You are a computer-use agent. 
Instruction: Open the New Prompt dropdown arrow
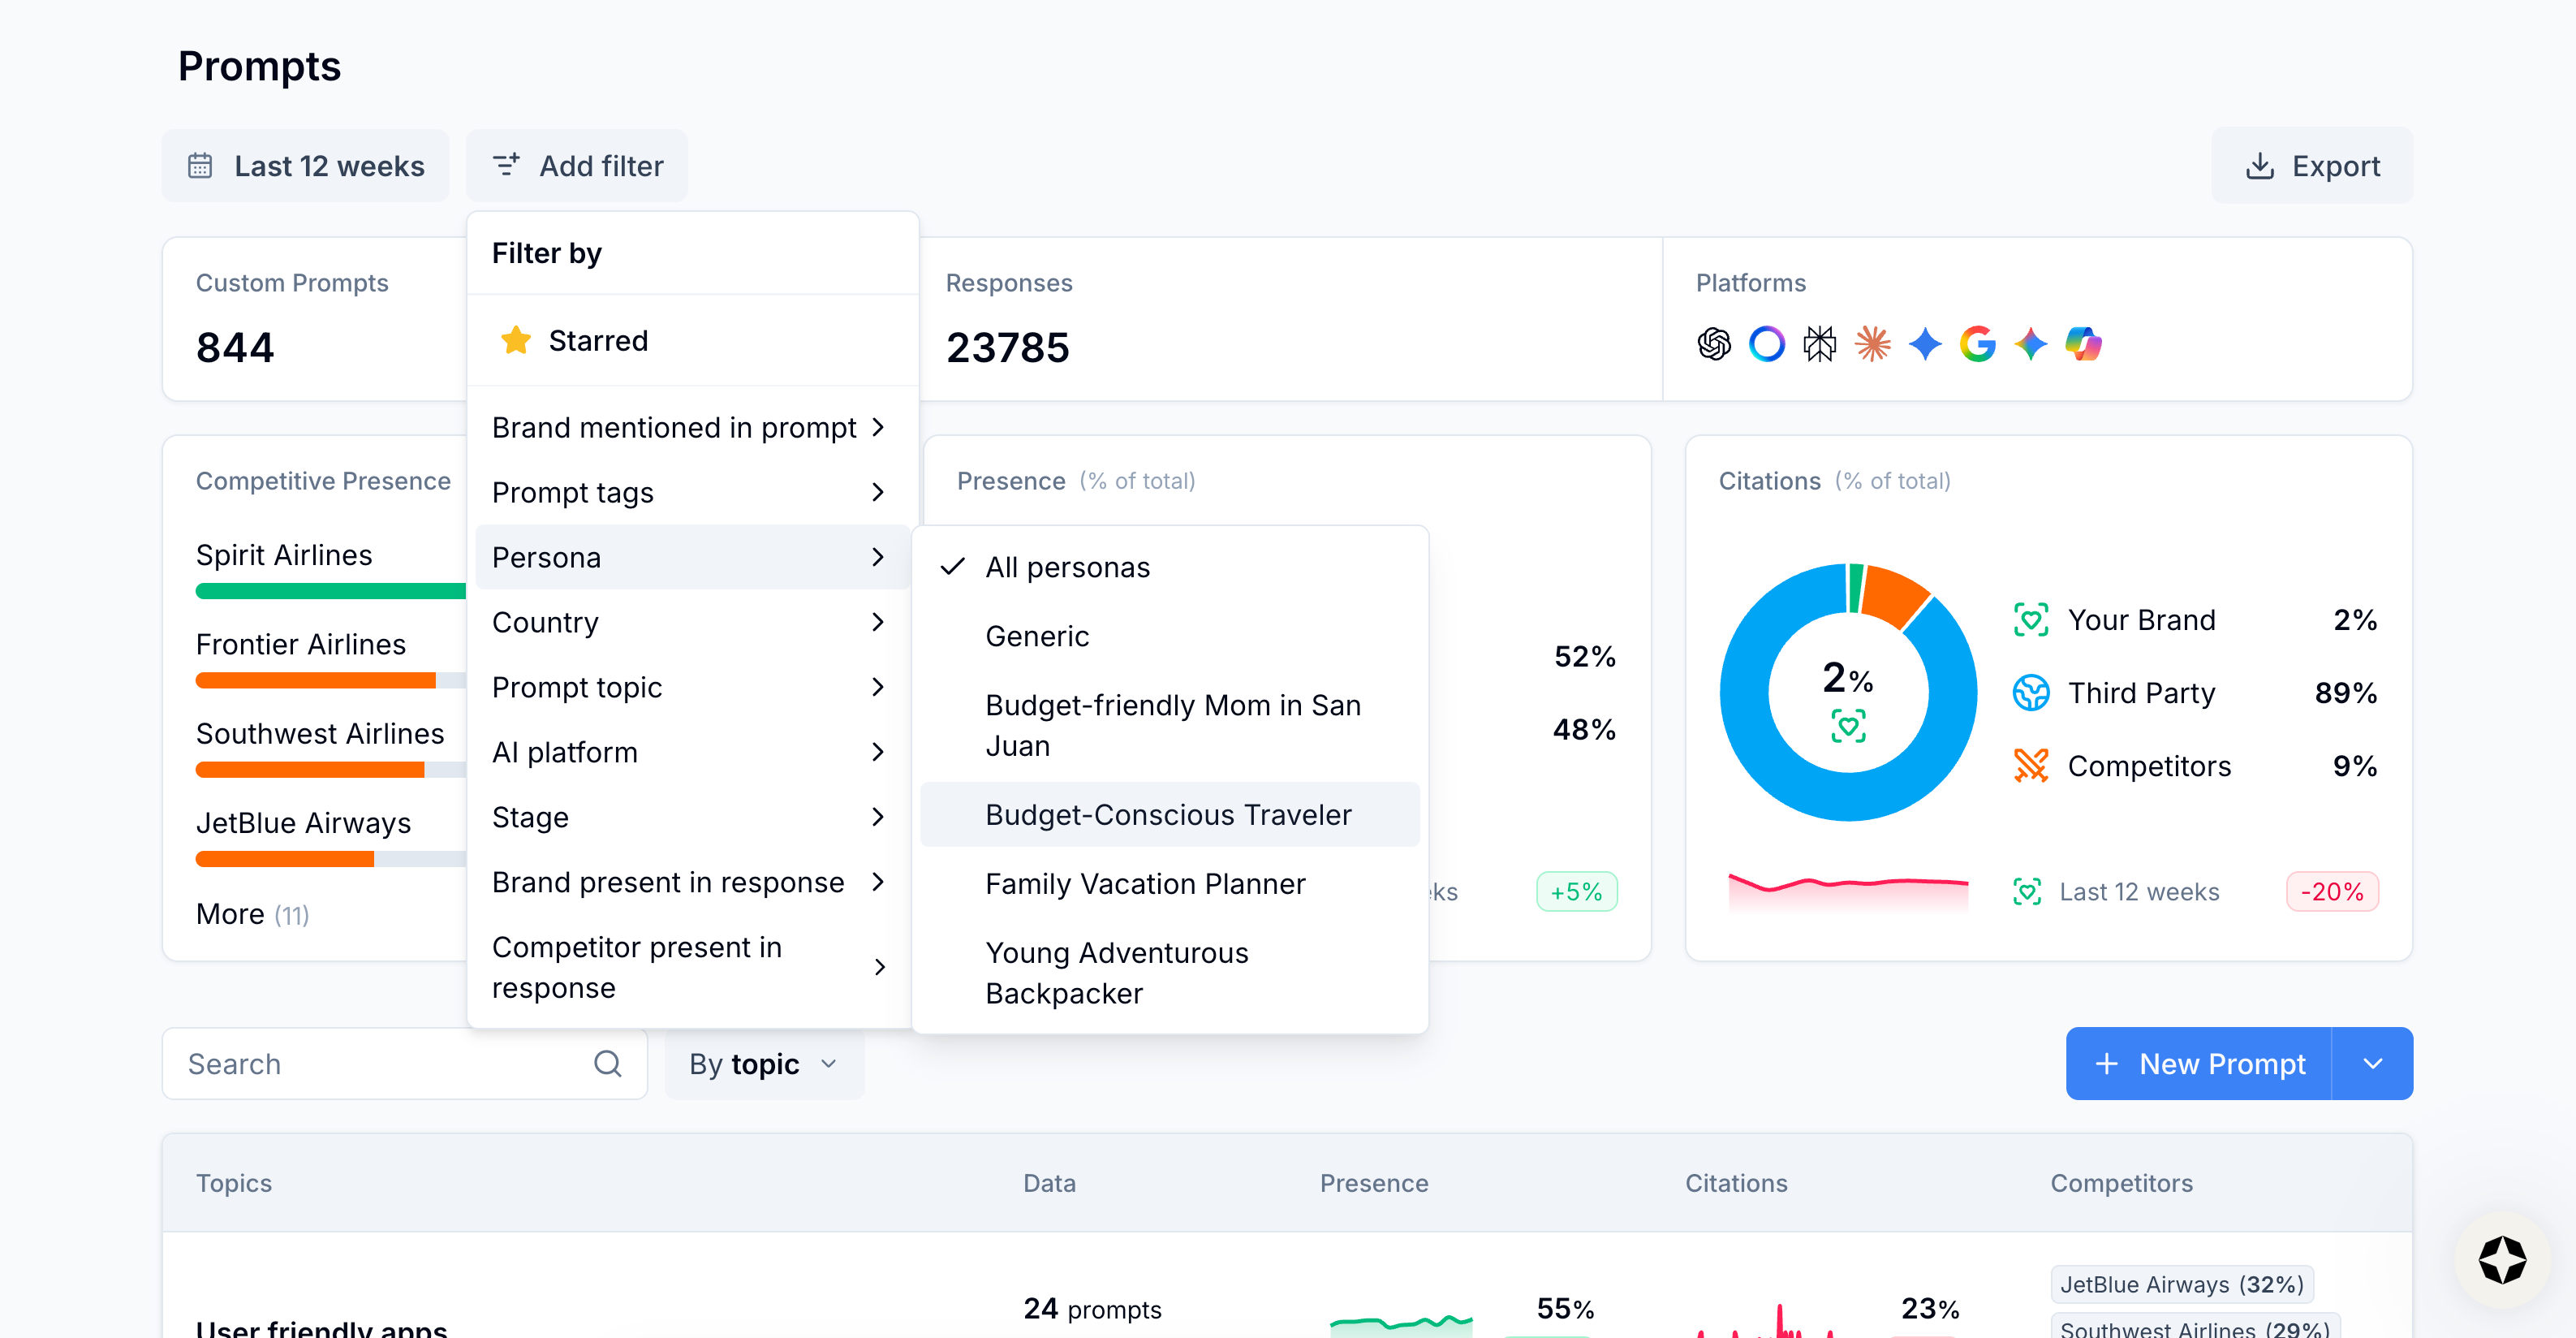click(x=2372, y=1063)
